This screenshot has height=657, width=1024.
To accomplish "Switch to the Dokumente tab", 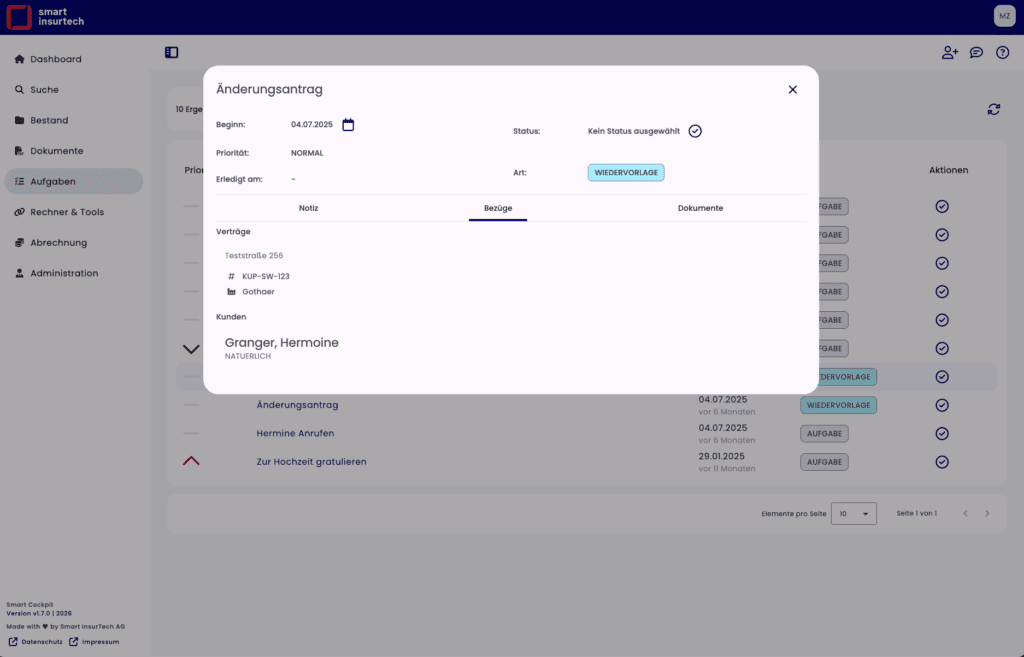I will 700,208.
